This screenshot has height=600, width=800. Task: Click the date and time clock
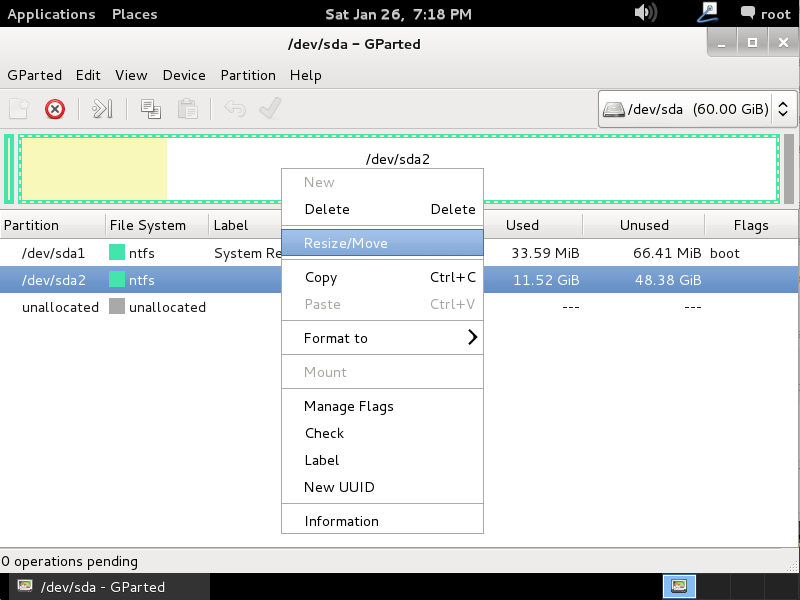click(x=398, y=14)
